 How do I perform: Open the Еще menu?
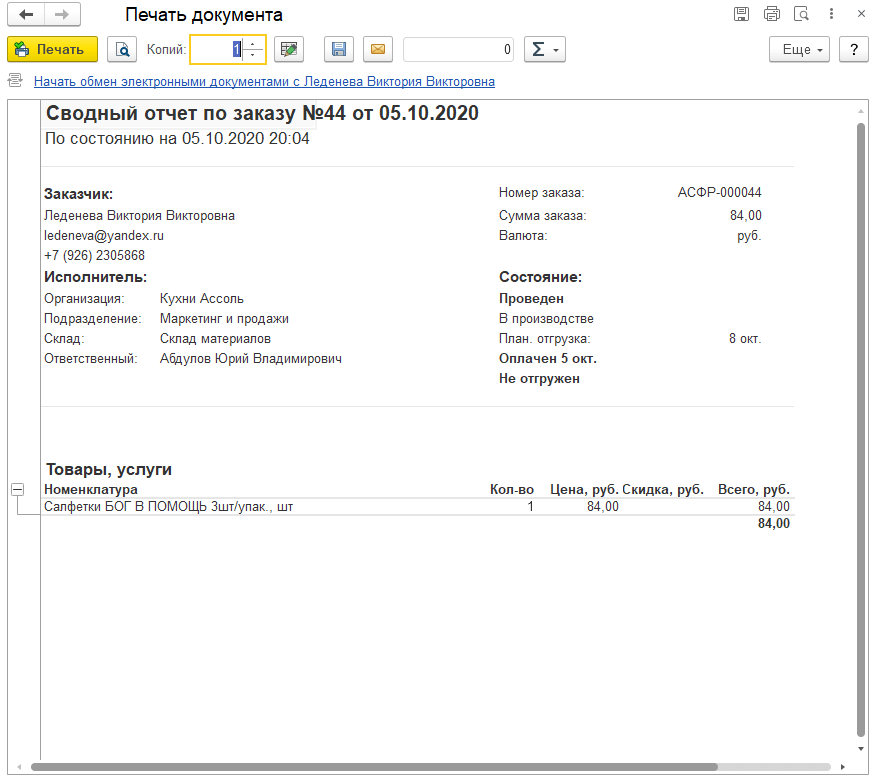tap(800, 49)
